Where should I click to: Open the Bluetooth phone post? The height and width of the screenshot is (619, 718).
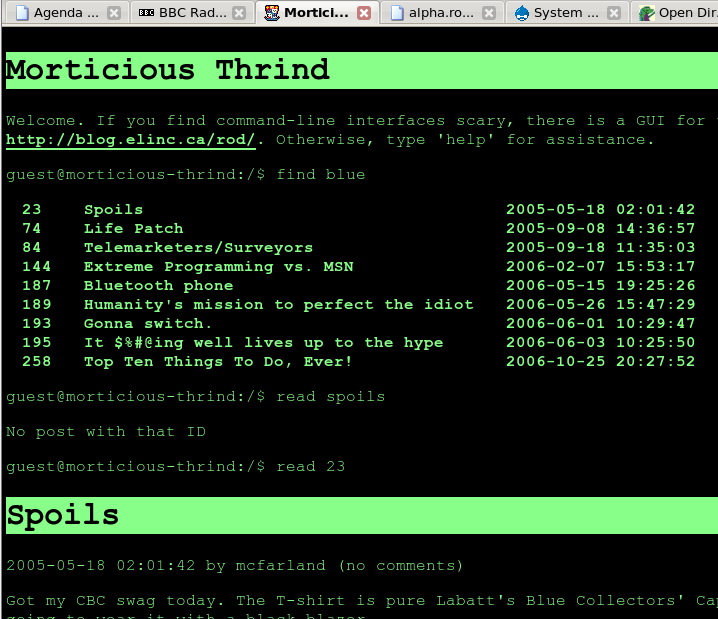(x=158, y=286)
